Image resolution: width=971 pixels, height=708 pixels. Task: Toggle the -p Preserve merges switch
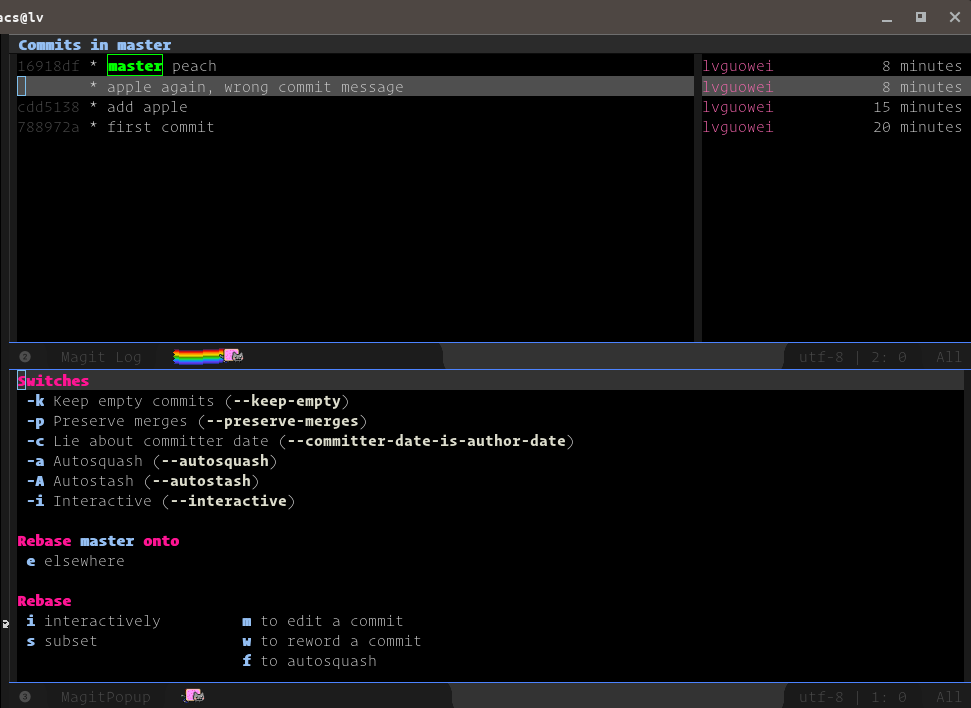tap(197, 421)
